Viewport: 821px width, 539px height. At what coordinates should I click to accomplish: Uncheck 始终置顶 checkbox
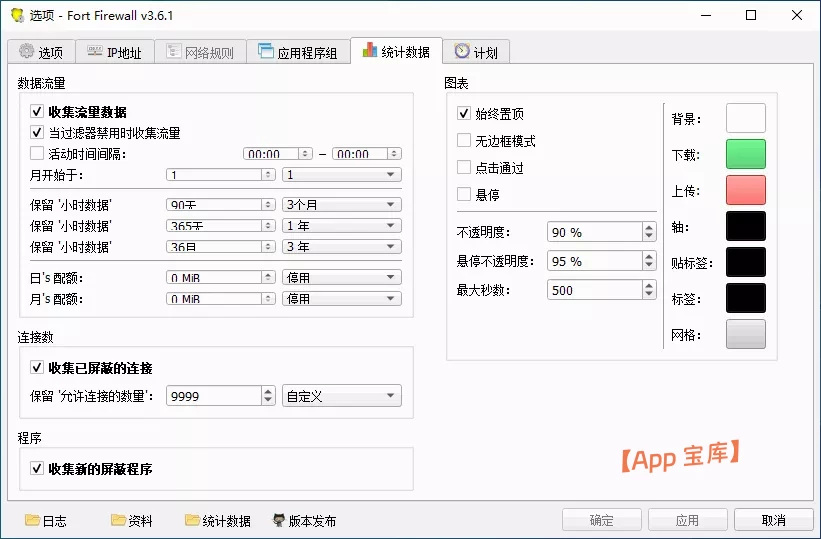(464, 113)
